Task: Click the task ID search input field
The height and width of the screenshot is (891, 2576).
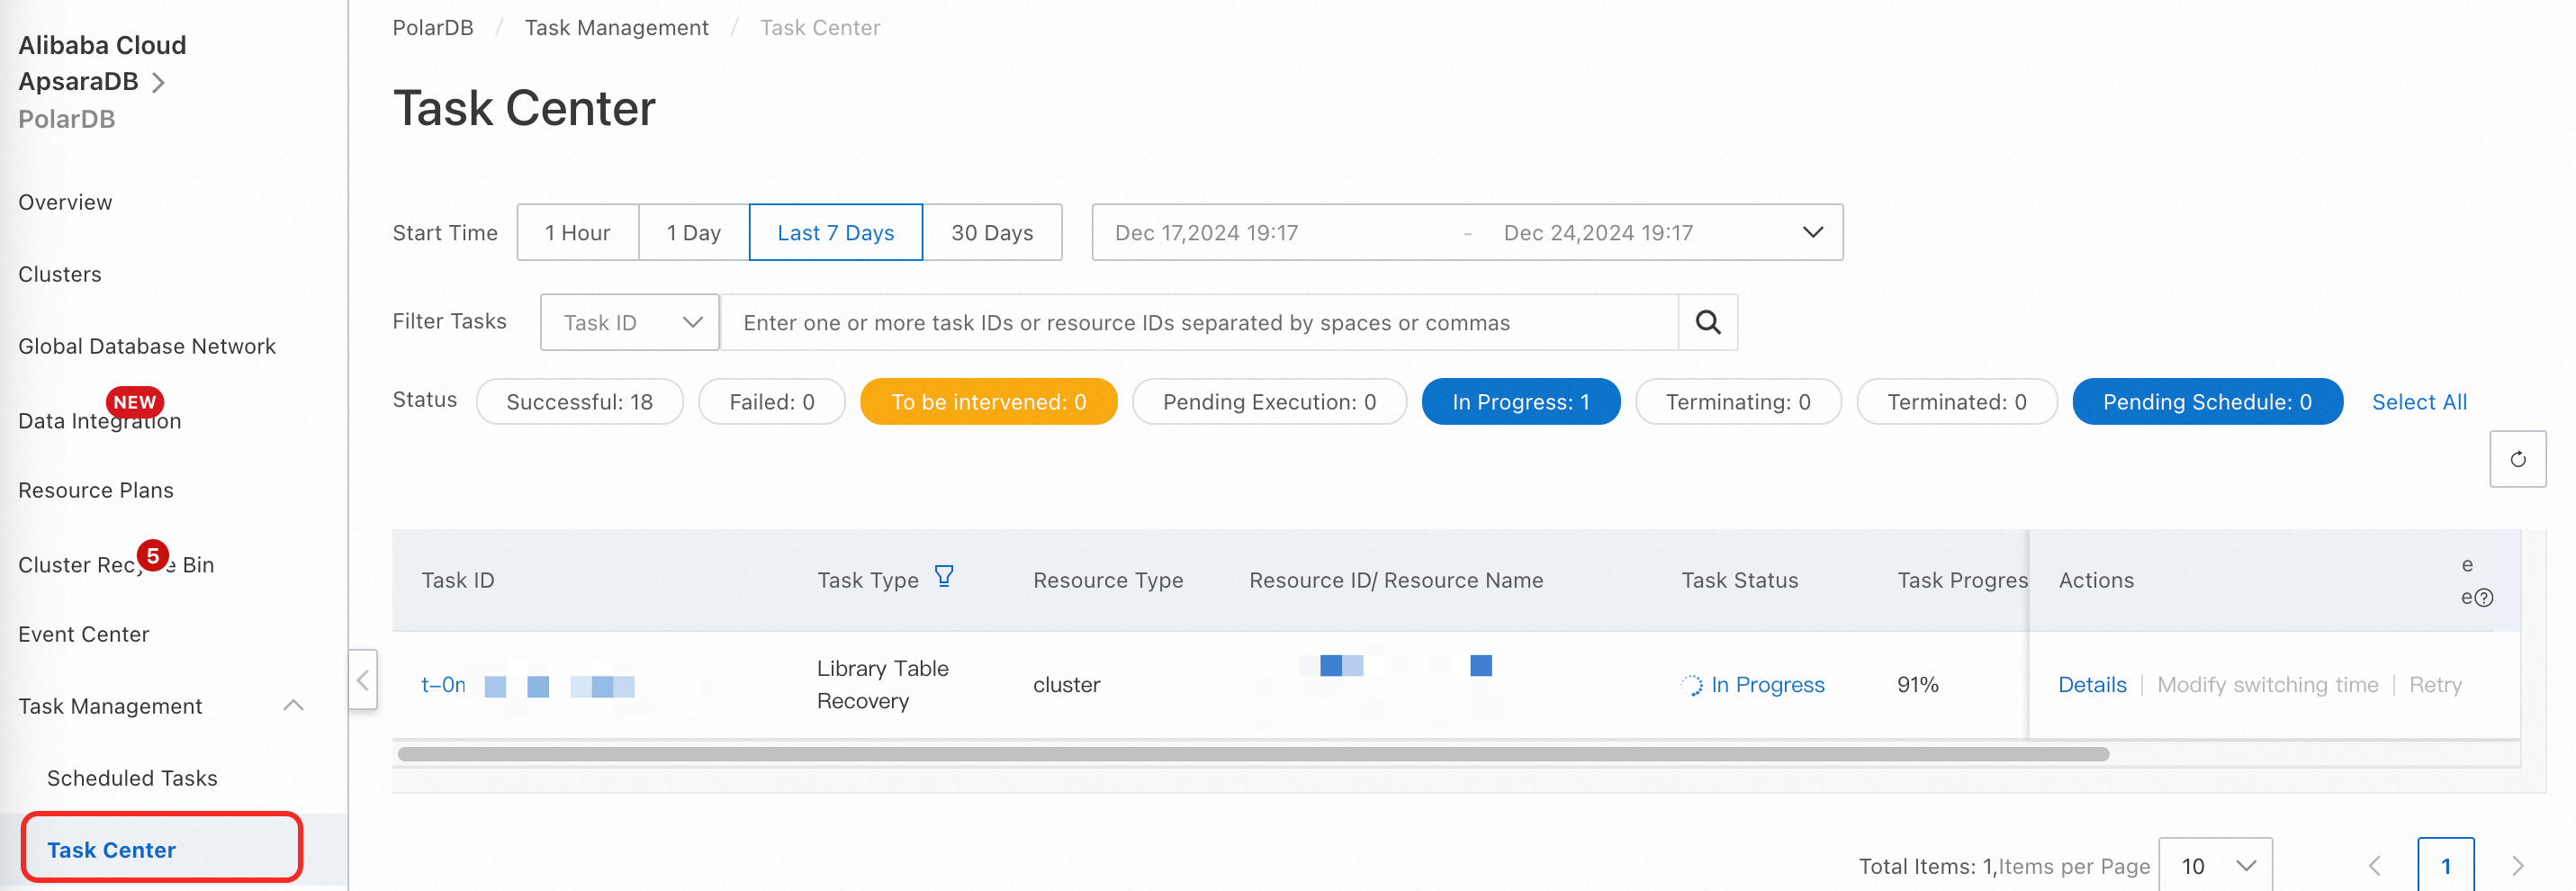Action: click(1198, 322)
